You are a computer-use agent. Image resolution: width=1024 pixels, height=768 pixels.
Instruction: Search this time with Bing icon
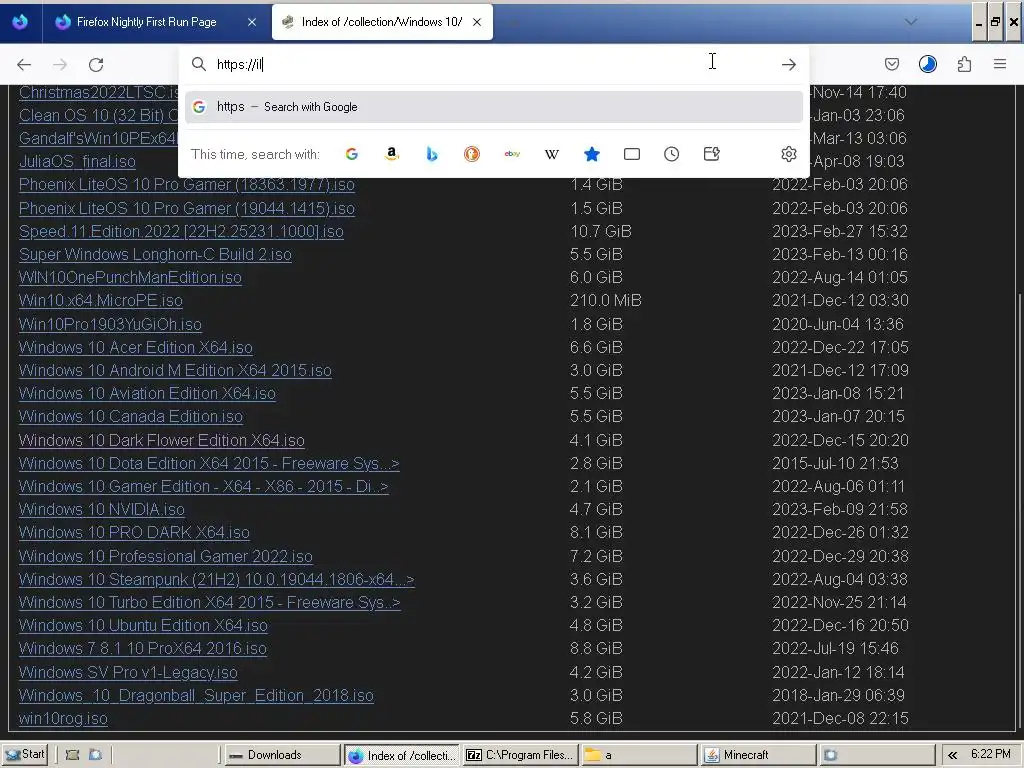(432, 154)
